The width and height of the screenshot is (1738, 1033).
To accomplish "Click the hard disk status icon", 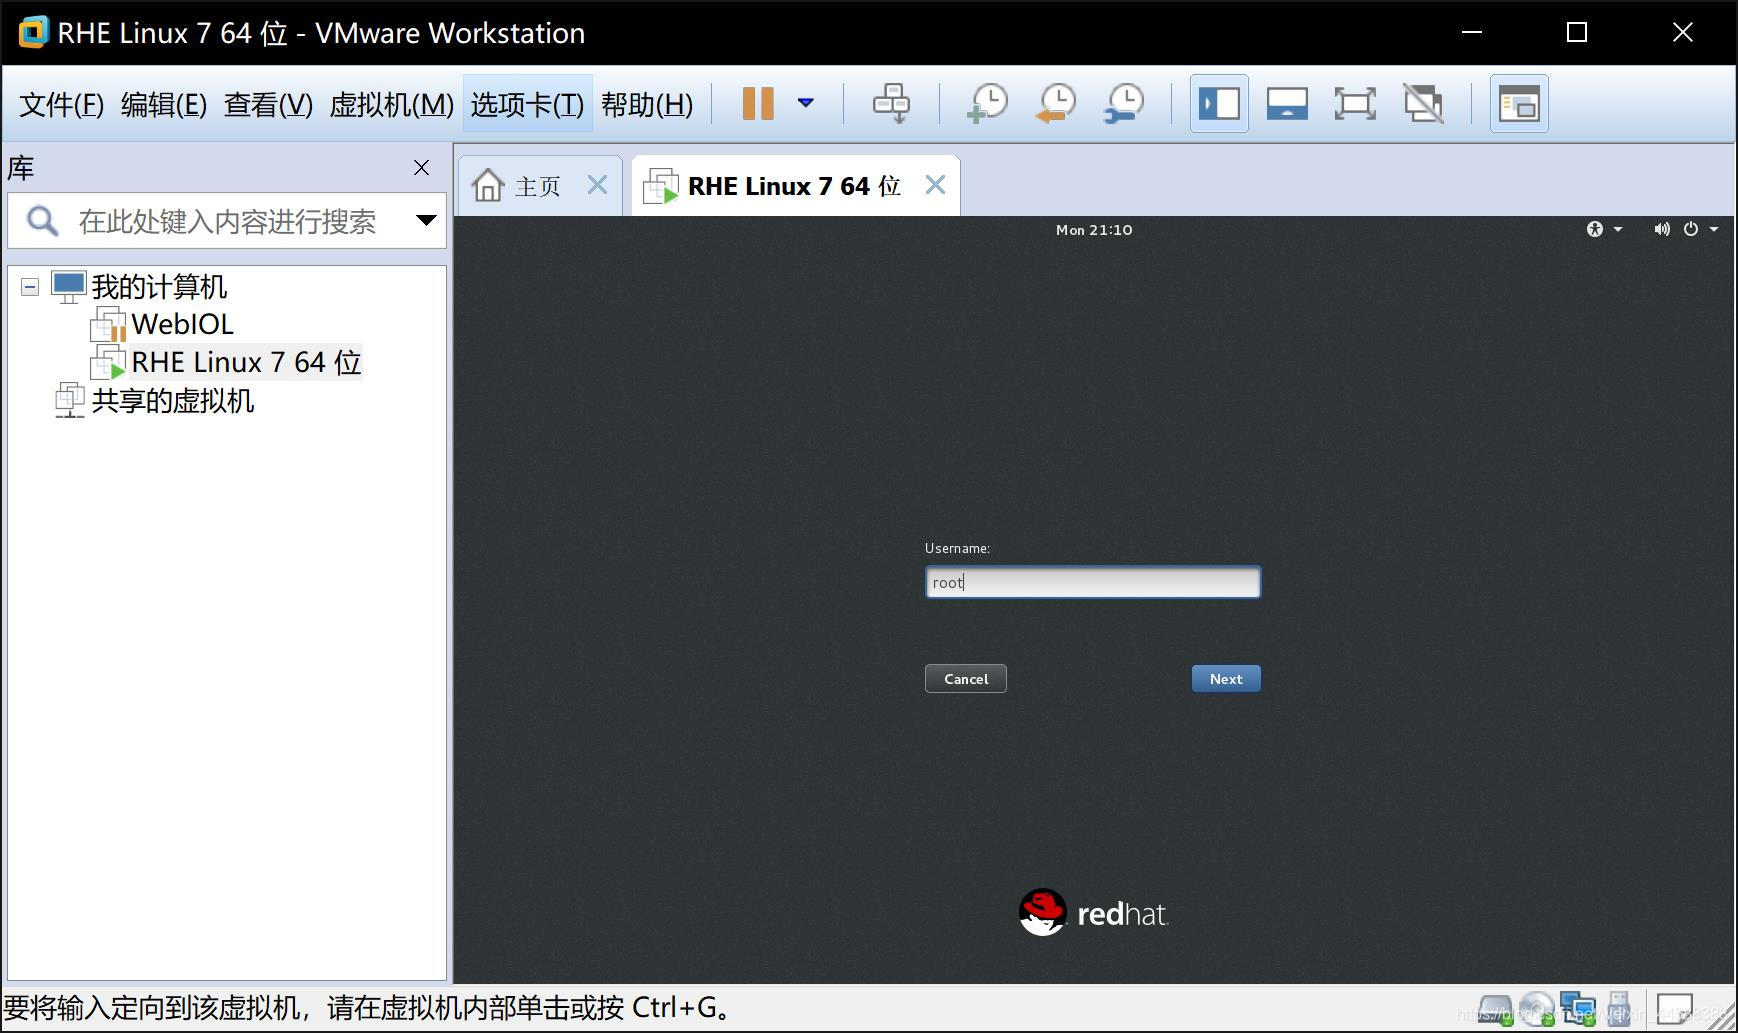I will (x=1496, y=1009).
